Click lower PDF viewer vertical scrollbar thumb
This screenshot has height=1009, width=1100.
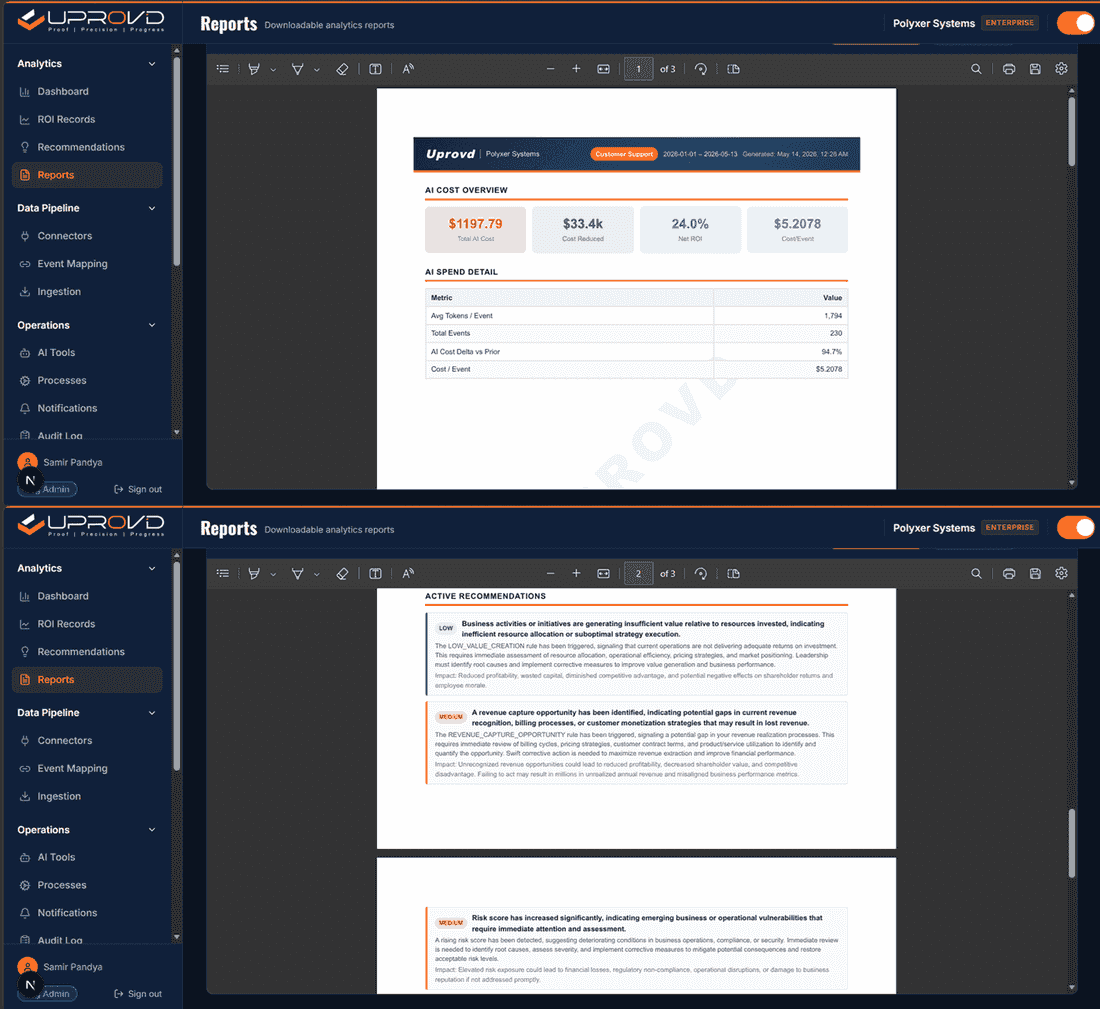(x=1071, y=843)
